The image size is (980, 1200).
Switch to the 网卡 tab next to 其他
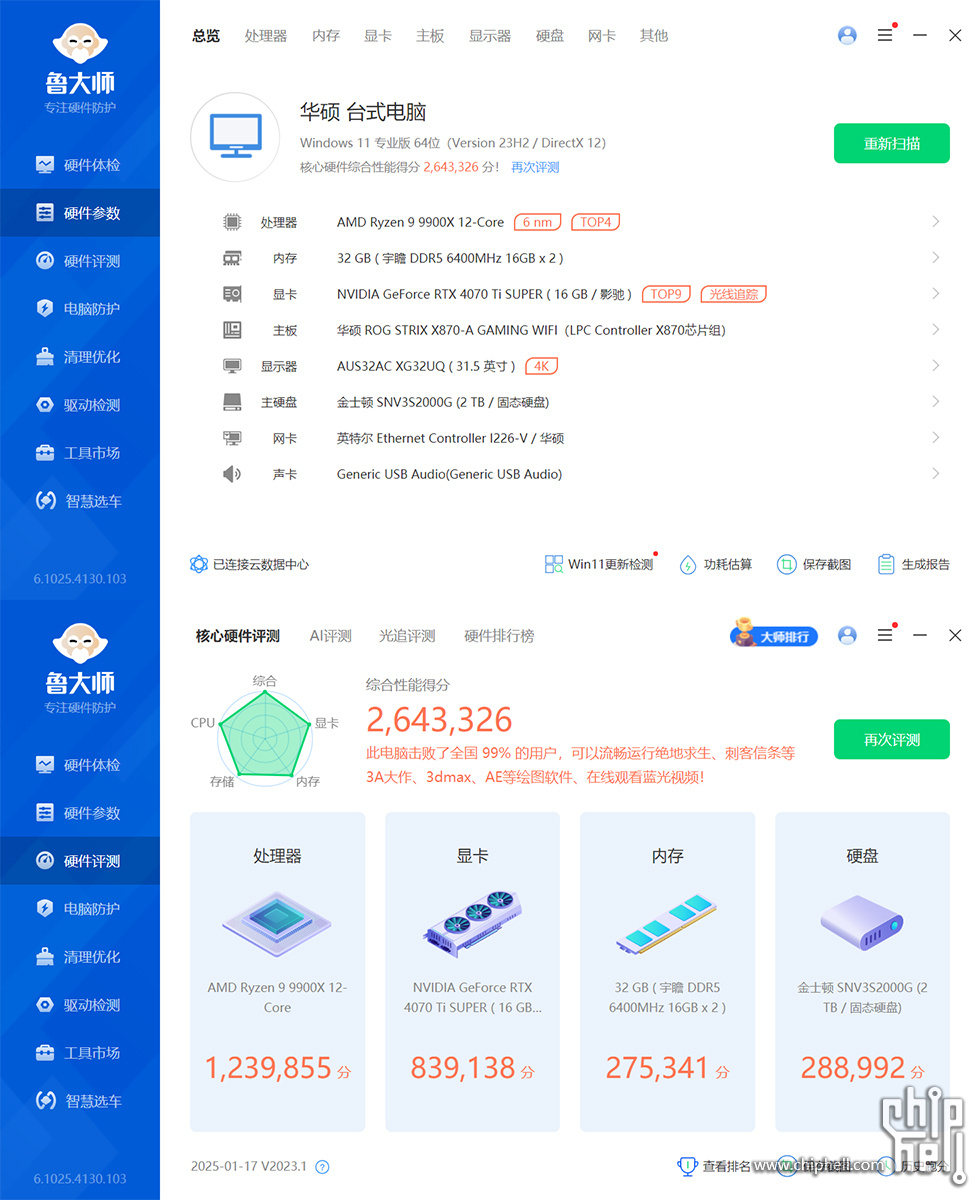tap(602, 36)
